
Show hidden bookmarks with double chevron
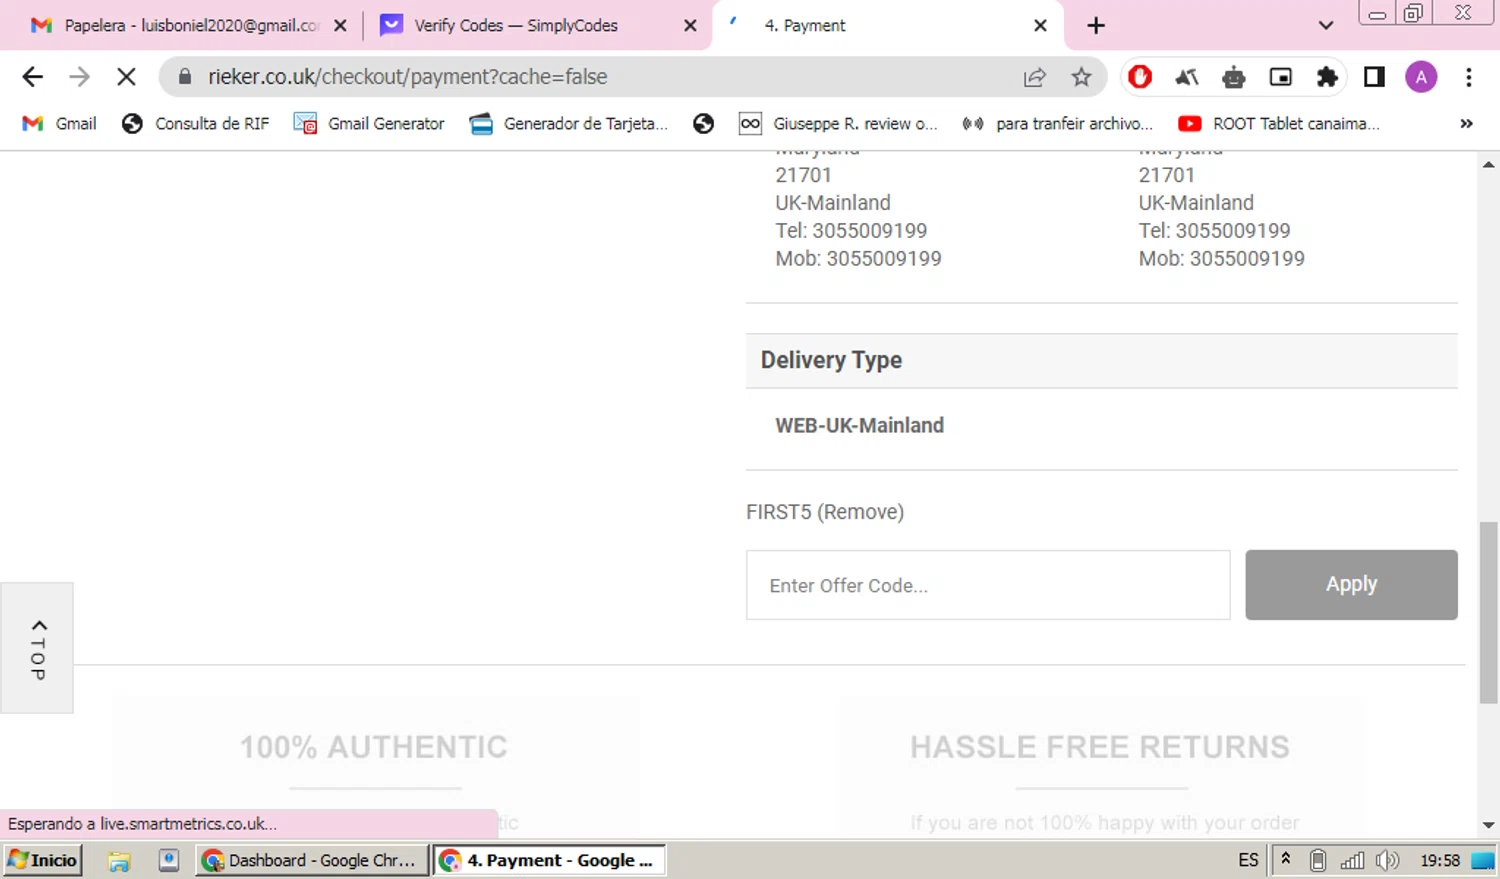[1466, 124]
